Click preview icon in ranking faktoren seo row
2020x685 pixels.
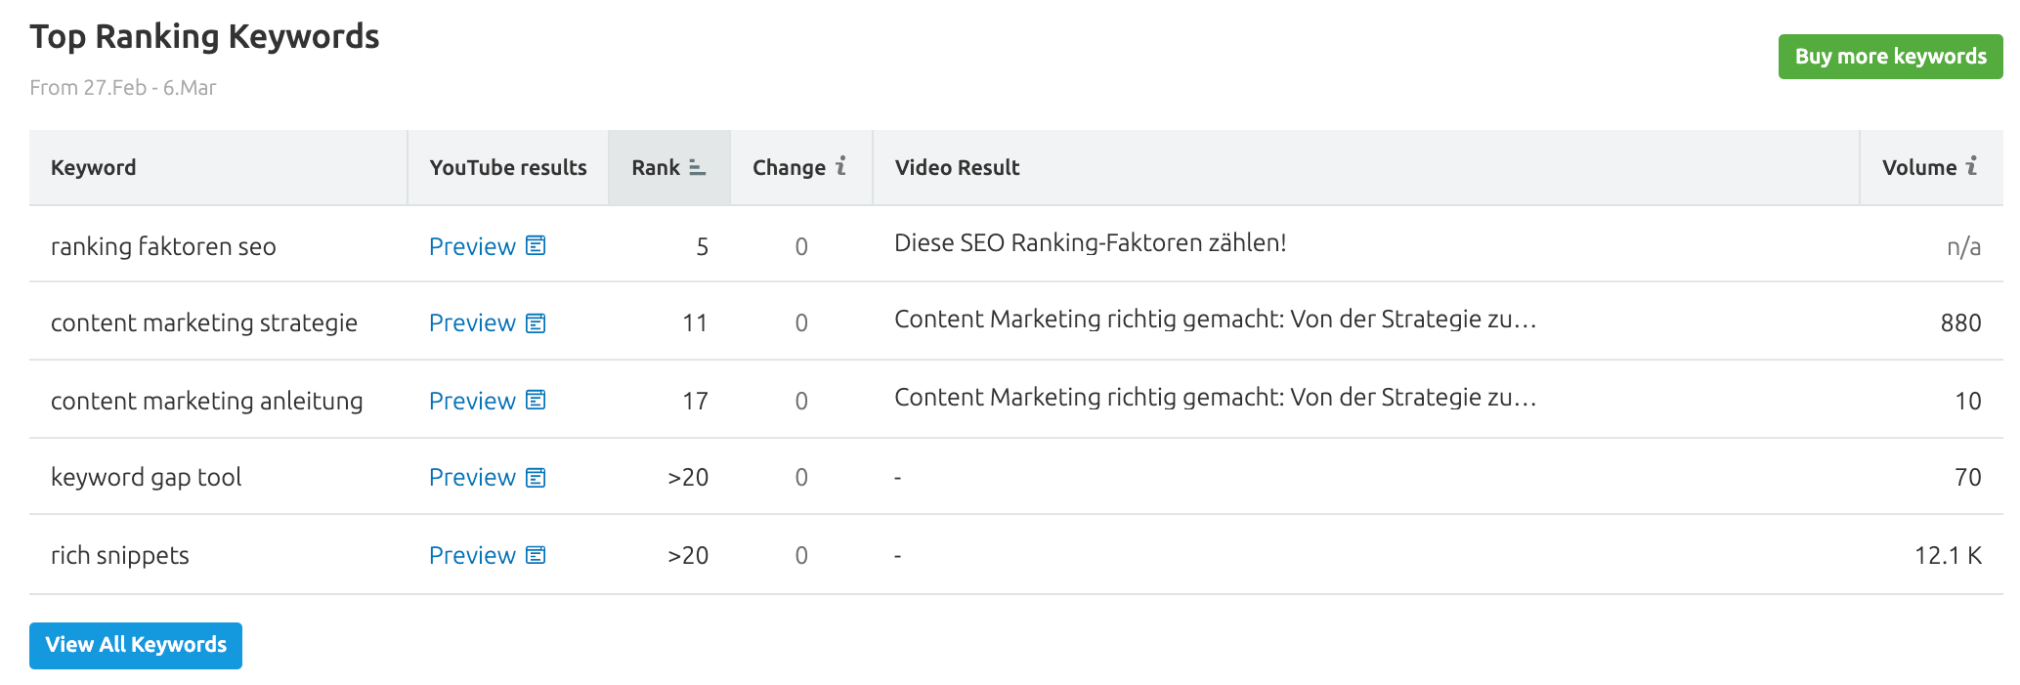click(536, 246)
